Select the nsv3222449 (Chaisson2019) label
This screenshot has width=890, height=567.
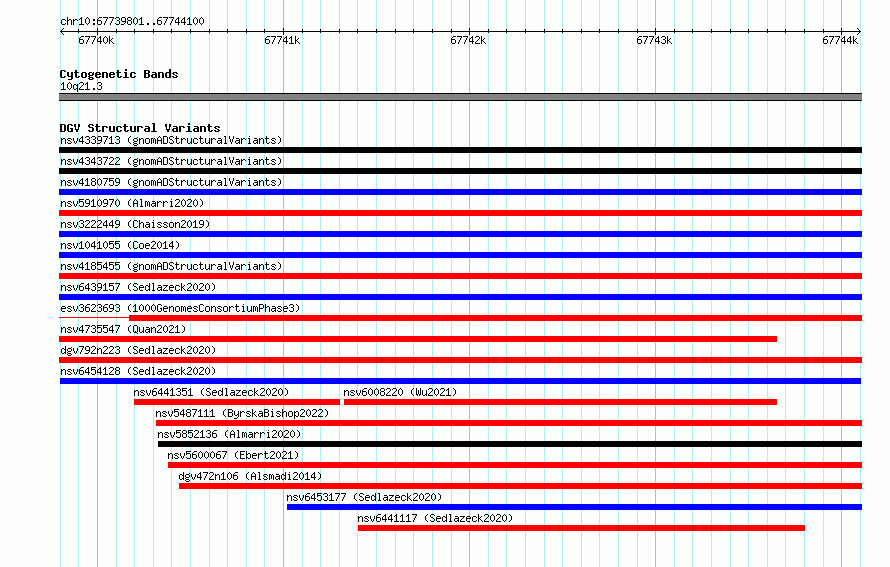[x=135, y=224]
